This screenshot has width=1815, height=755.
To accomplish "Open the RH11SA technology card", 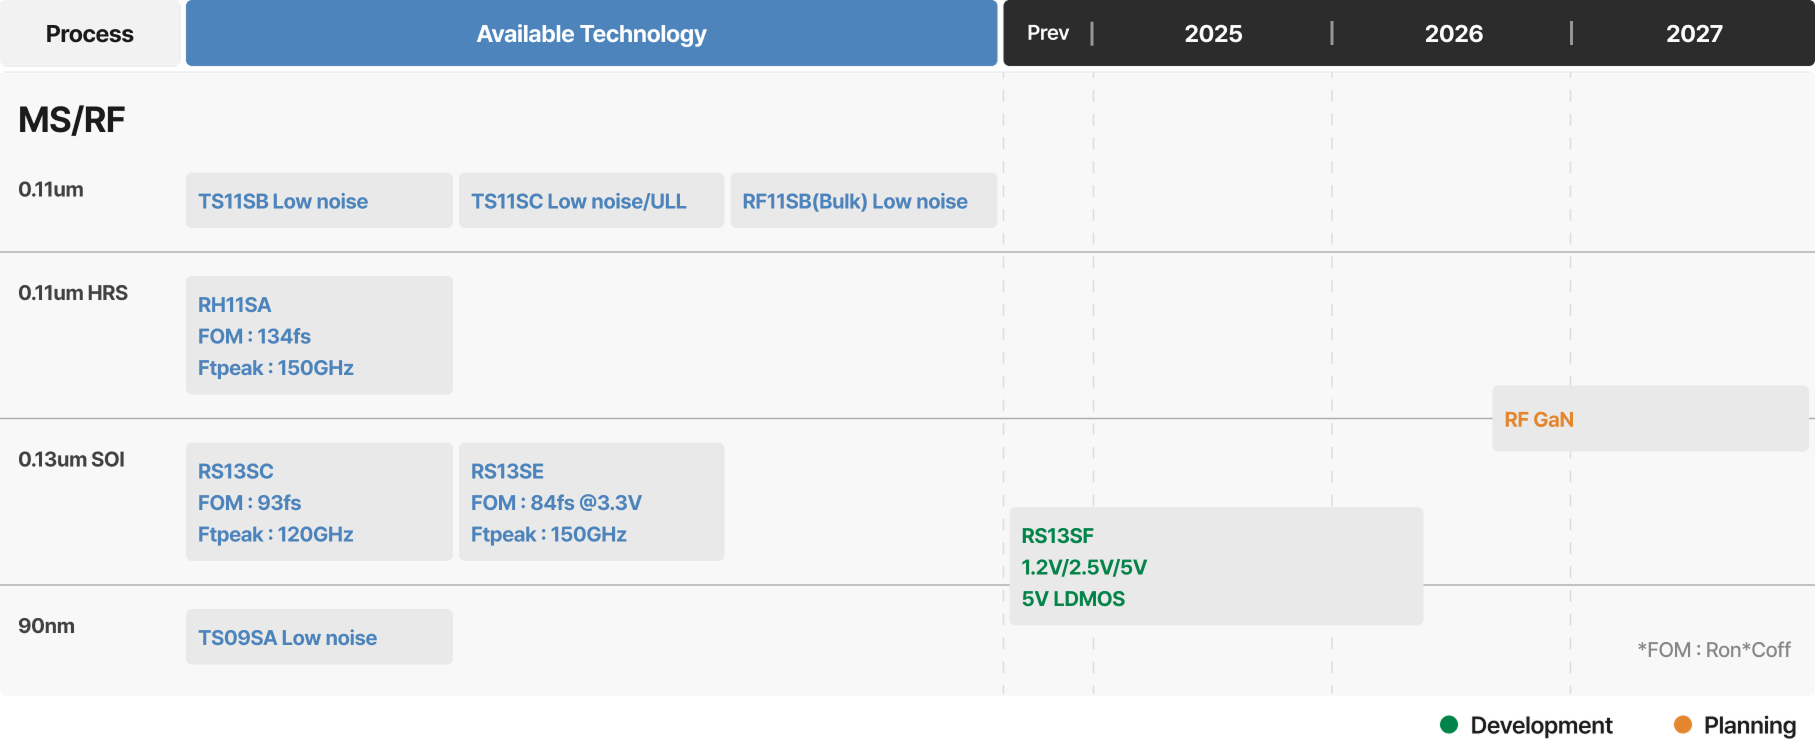I will tap(319, 336).
